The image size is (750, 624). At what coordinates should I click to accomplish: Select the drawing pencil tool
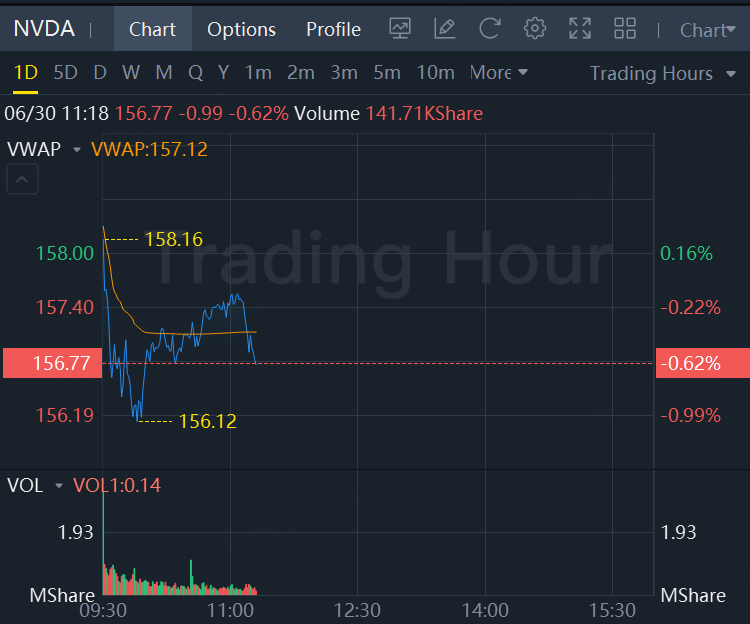click(x=445, y=29)
